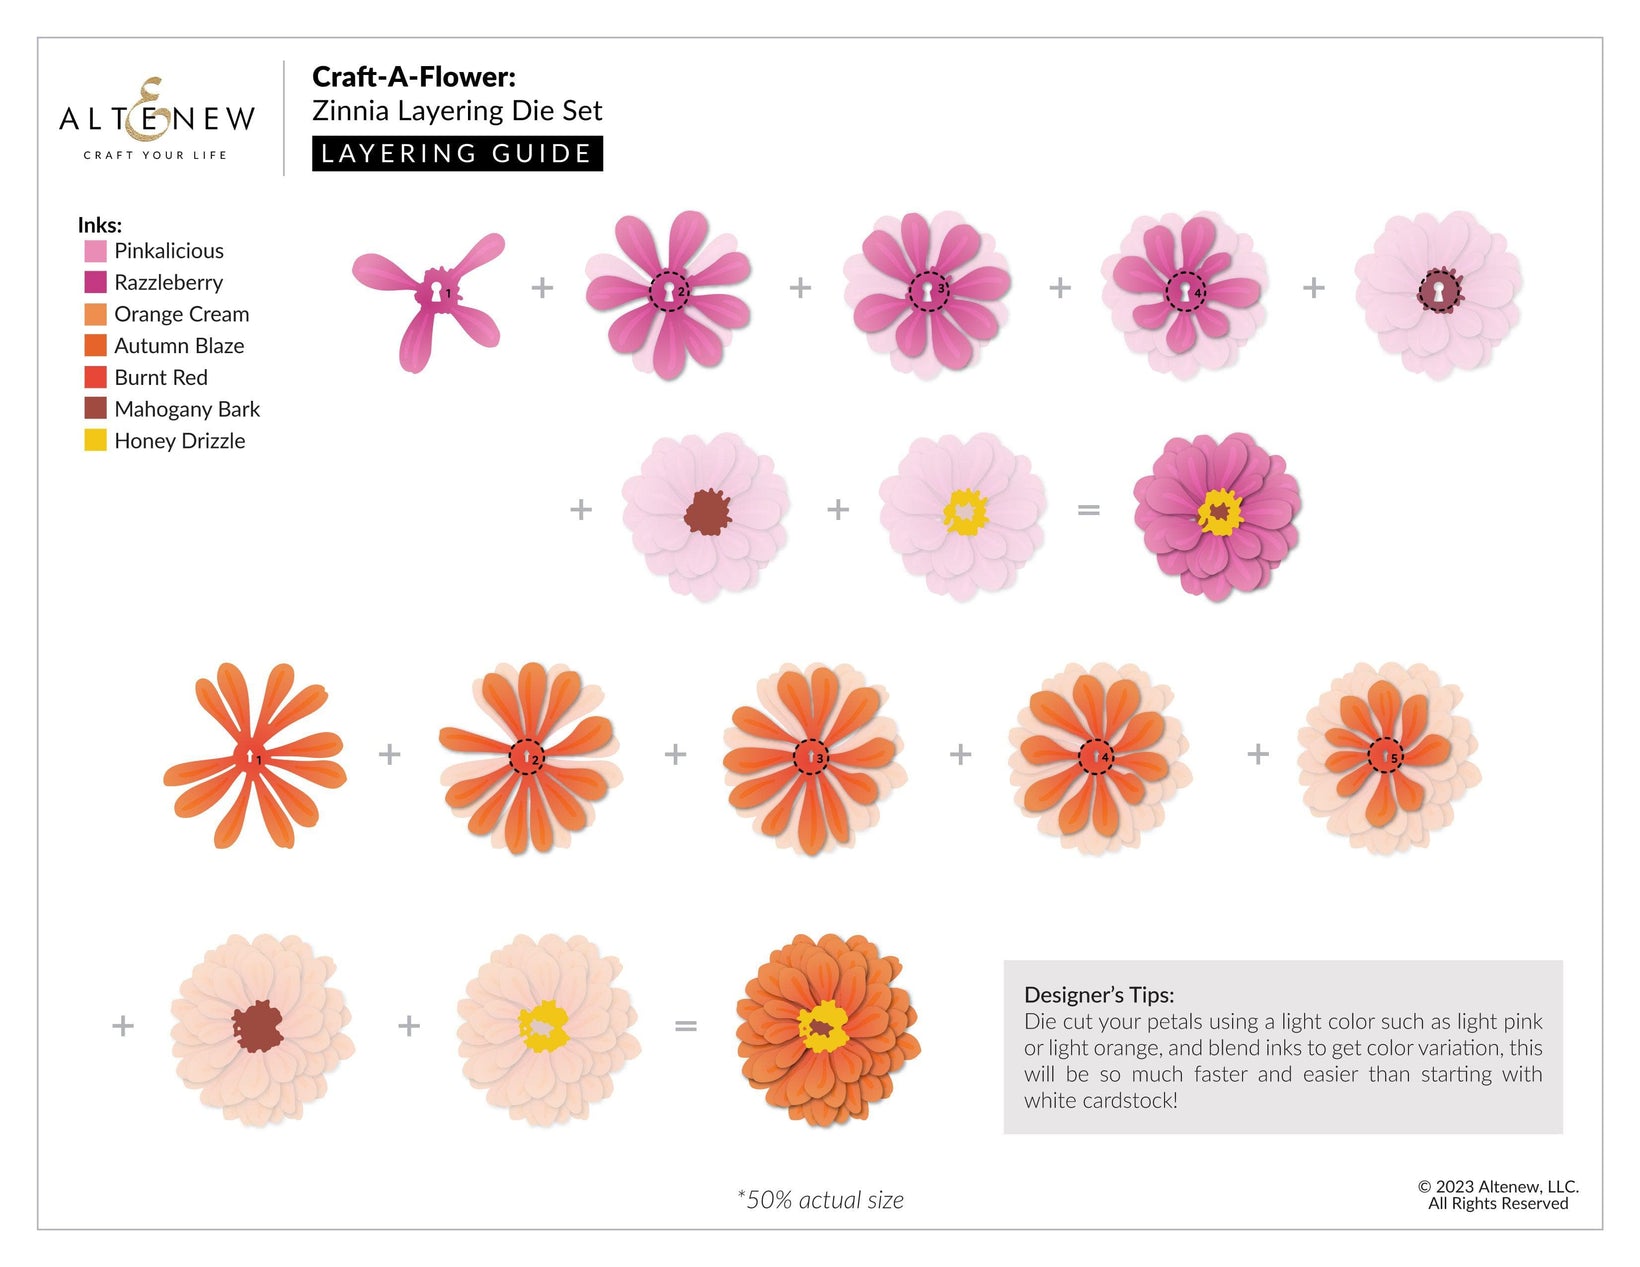Click the finished magenta zinnia flower
1640x1267 pixels.
(x=1217, y=515)
